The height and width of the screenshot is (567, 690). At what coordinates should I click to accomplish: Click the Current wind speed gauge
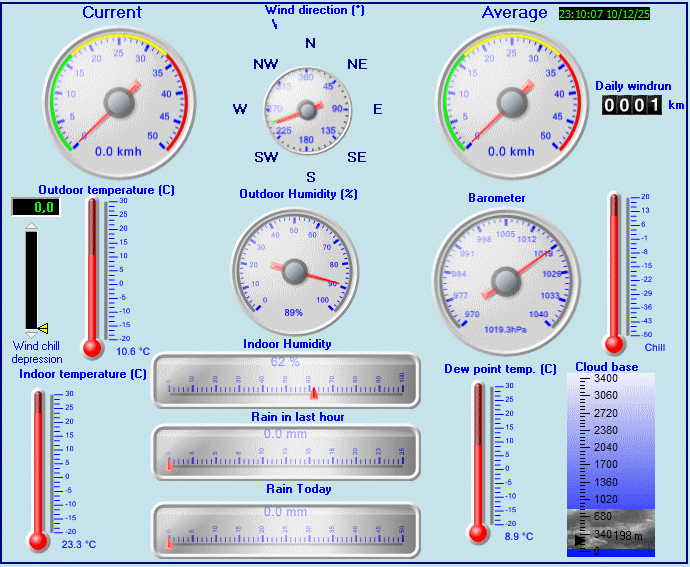(118, 102)
